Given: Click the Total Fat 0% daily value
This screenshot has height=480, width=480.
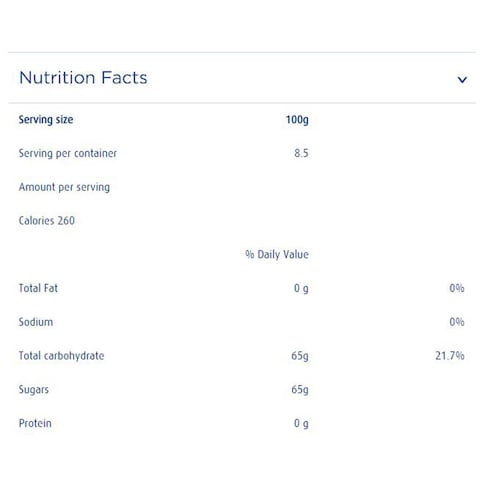Looking at the screenshot, I should [x=457, y=288].
